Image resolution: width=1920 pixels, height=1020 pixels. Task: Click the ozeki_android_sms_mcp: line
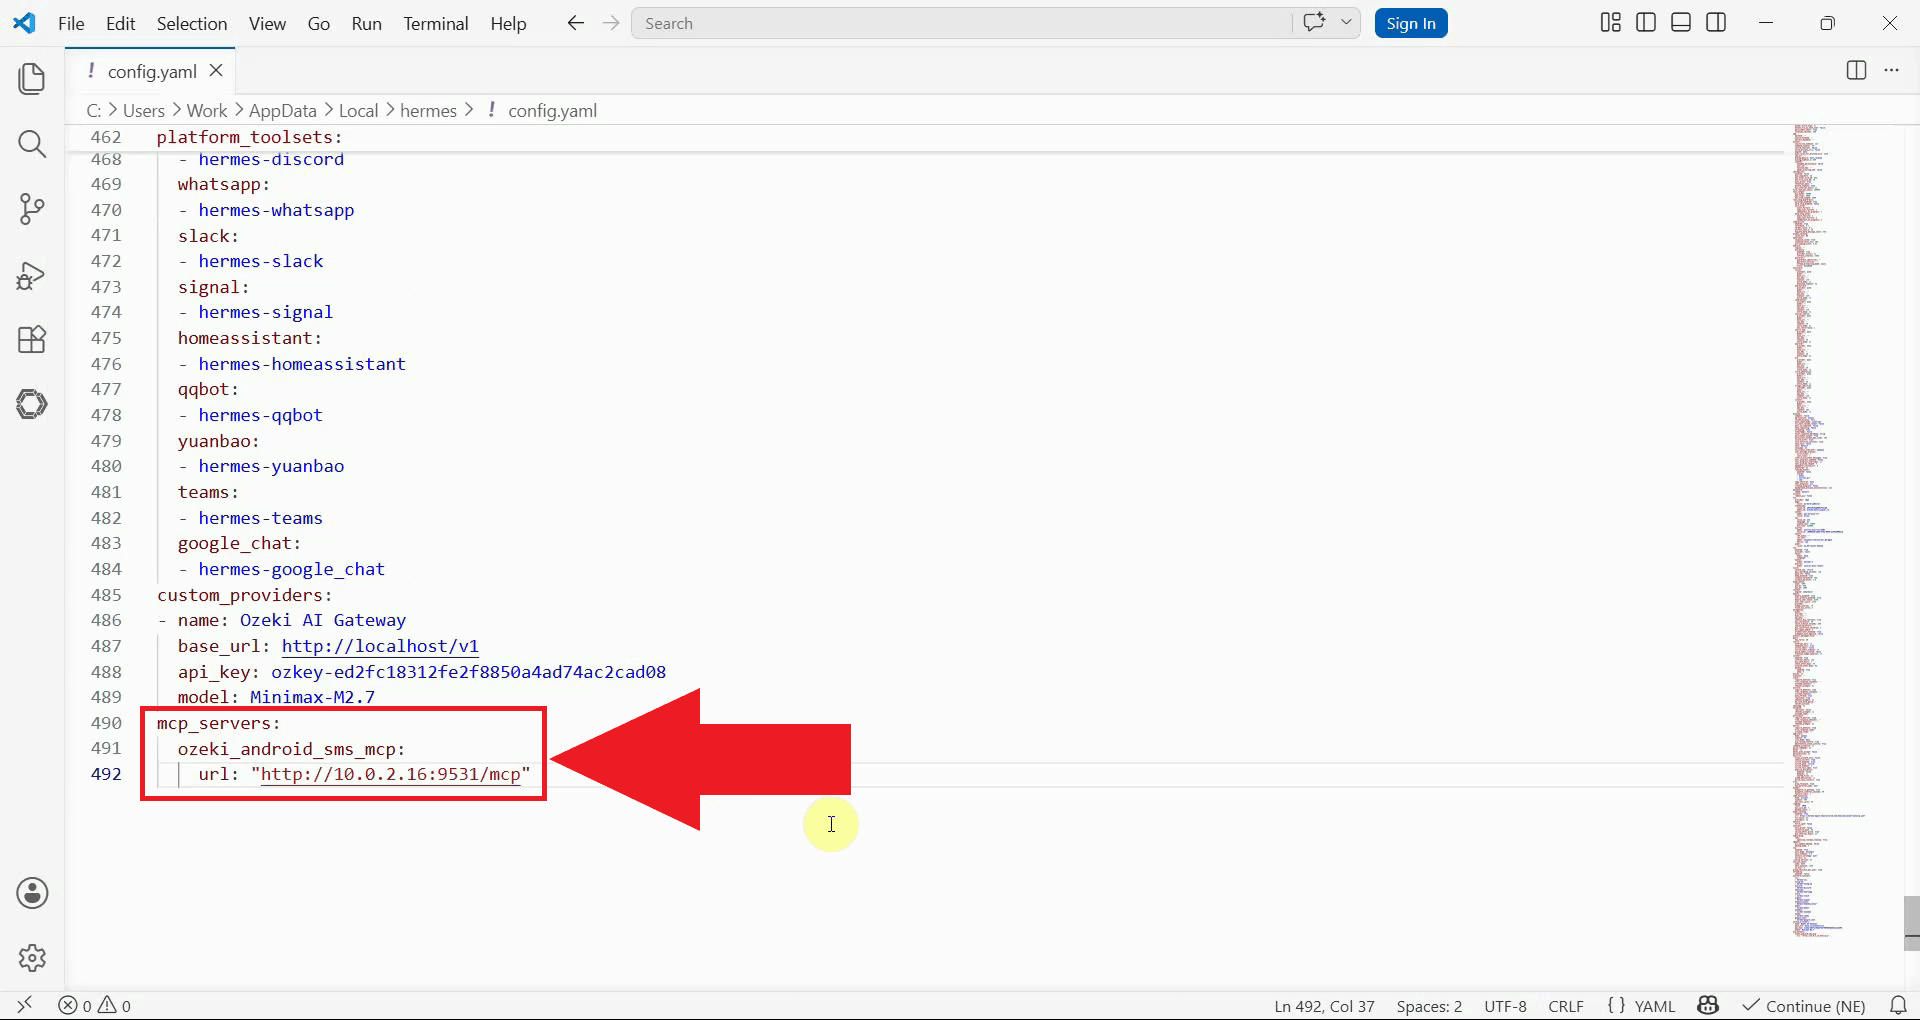pos(291,749)
